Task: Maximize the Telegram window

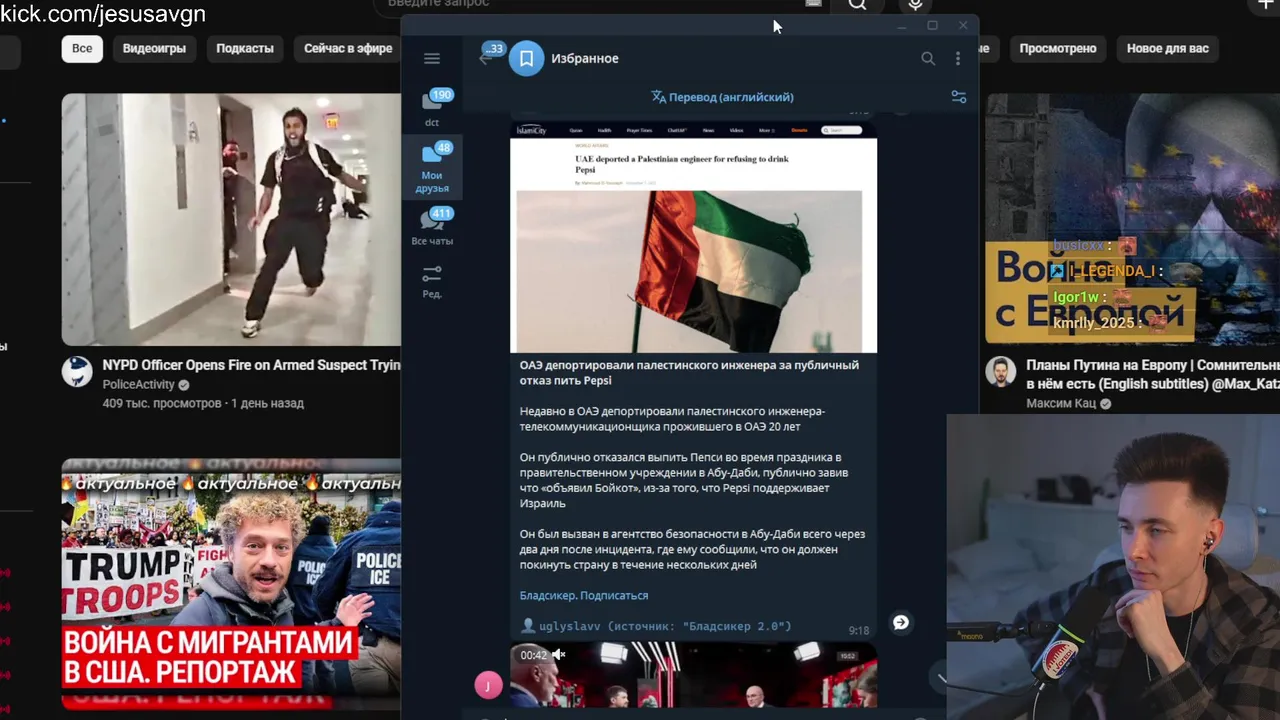Action: (x=932, y=26)
